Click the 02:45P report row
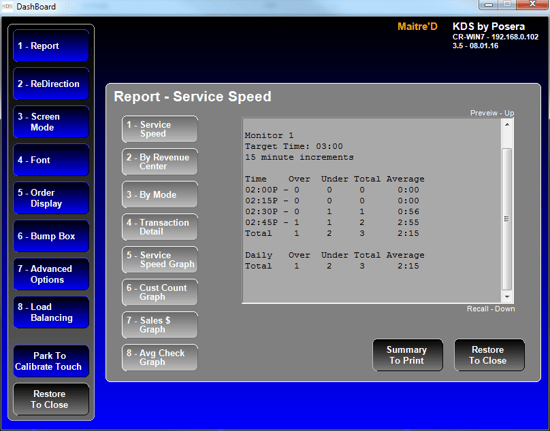 point(332,222)
